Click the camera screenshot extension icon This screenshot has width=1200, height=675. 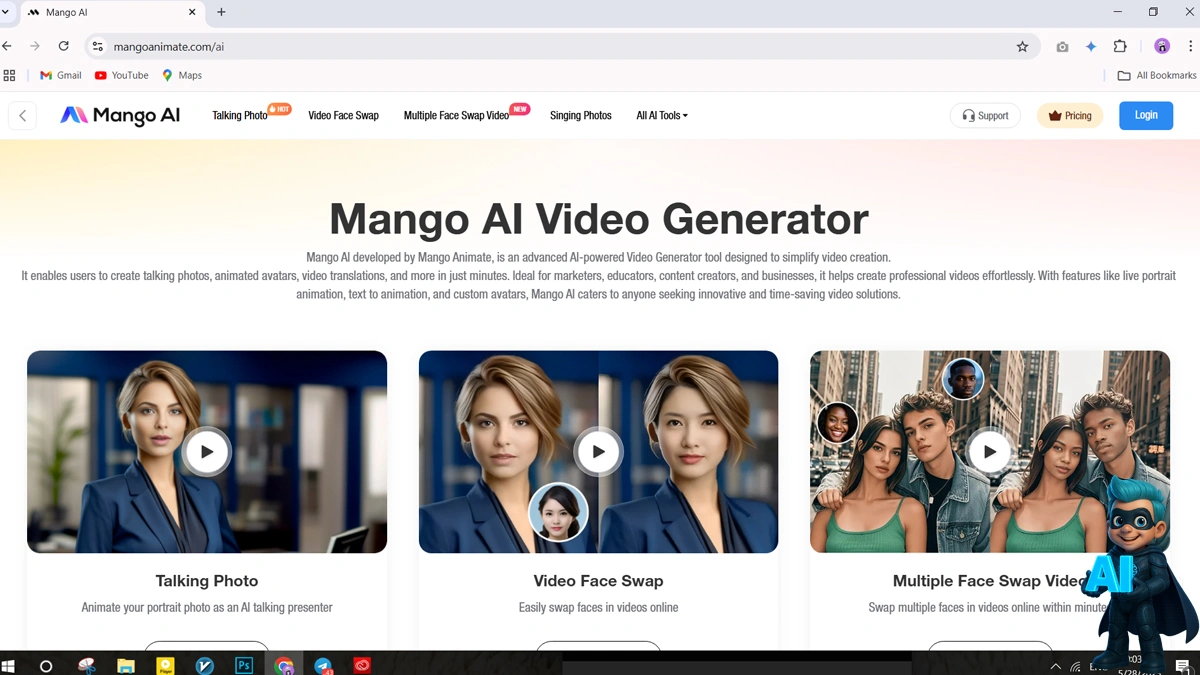coord(1062,46)
